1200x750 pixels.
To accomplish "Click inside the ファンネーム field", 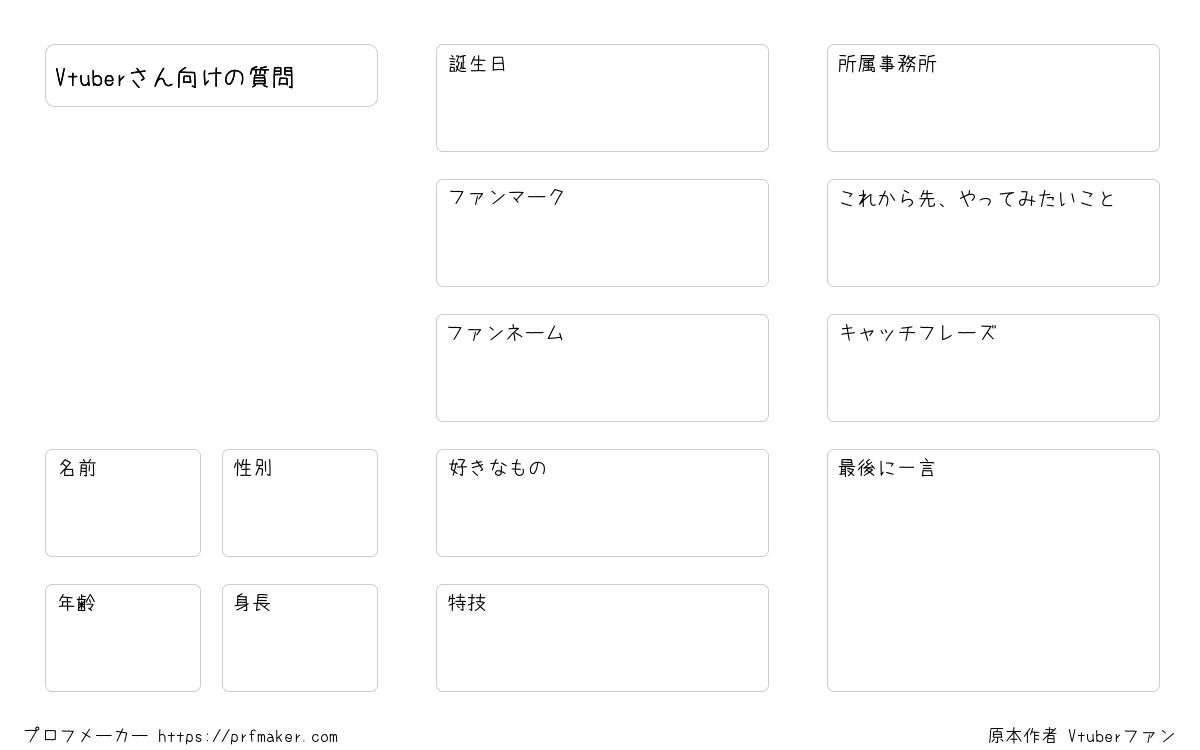I will (602, 368).
